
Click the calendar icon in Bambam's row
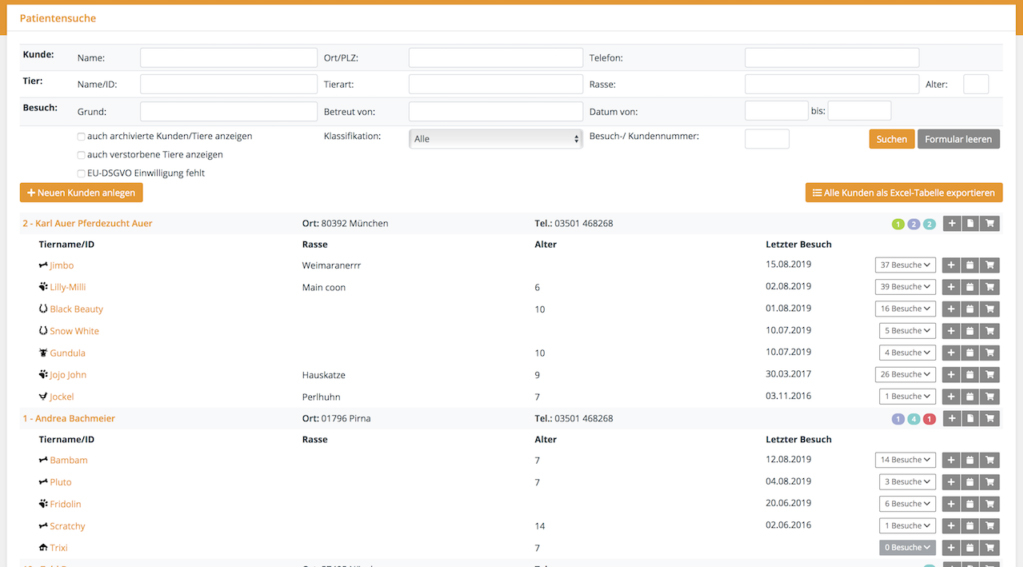(x=970, y=460)
